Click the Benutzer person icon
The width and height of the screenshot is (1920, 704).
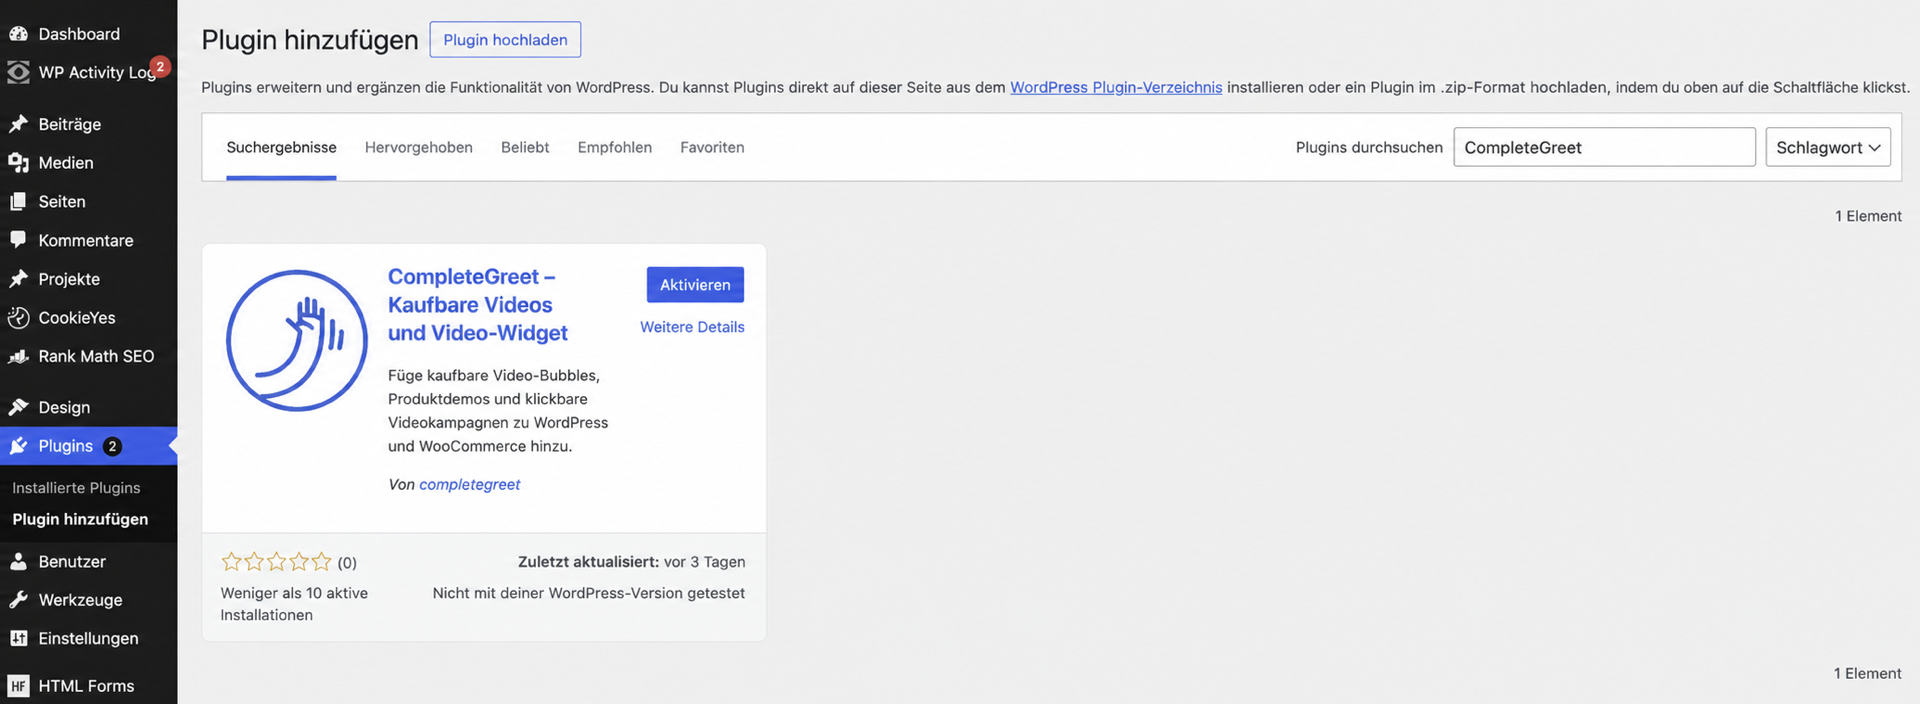pos(18,562)
